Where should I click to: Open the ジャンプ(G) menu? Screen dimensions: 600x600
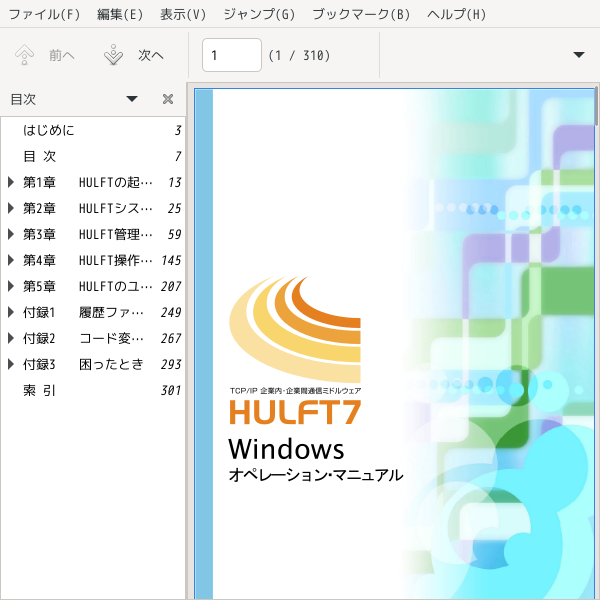coord(259,15)
